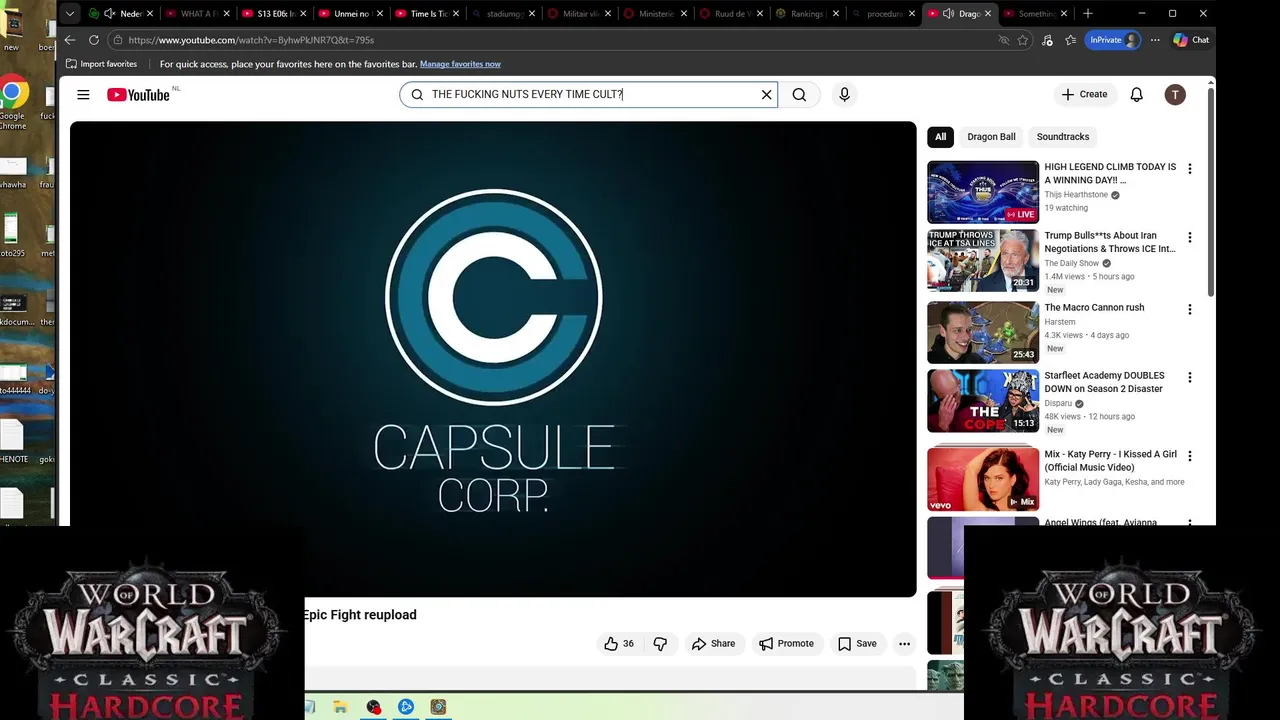1280x720 pixels.
Task: Open the Harstem channel link
Action: [1060, 322]
